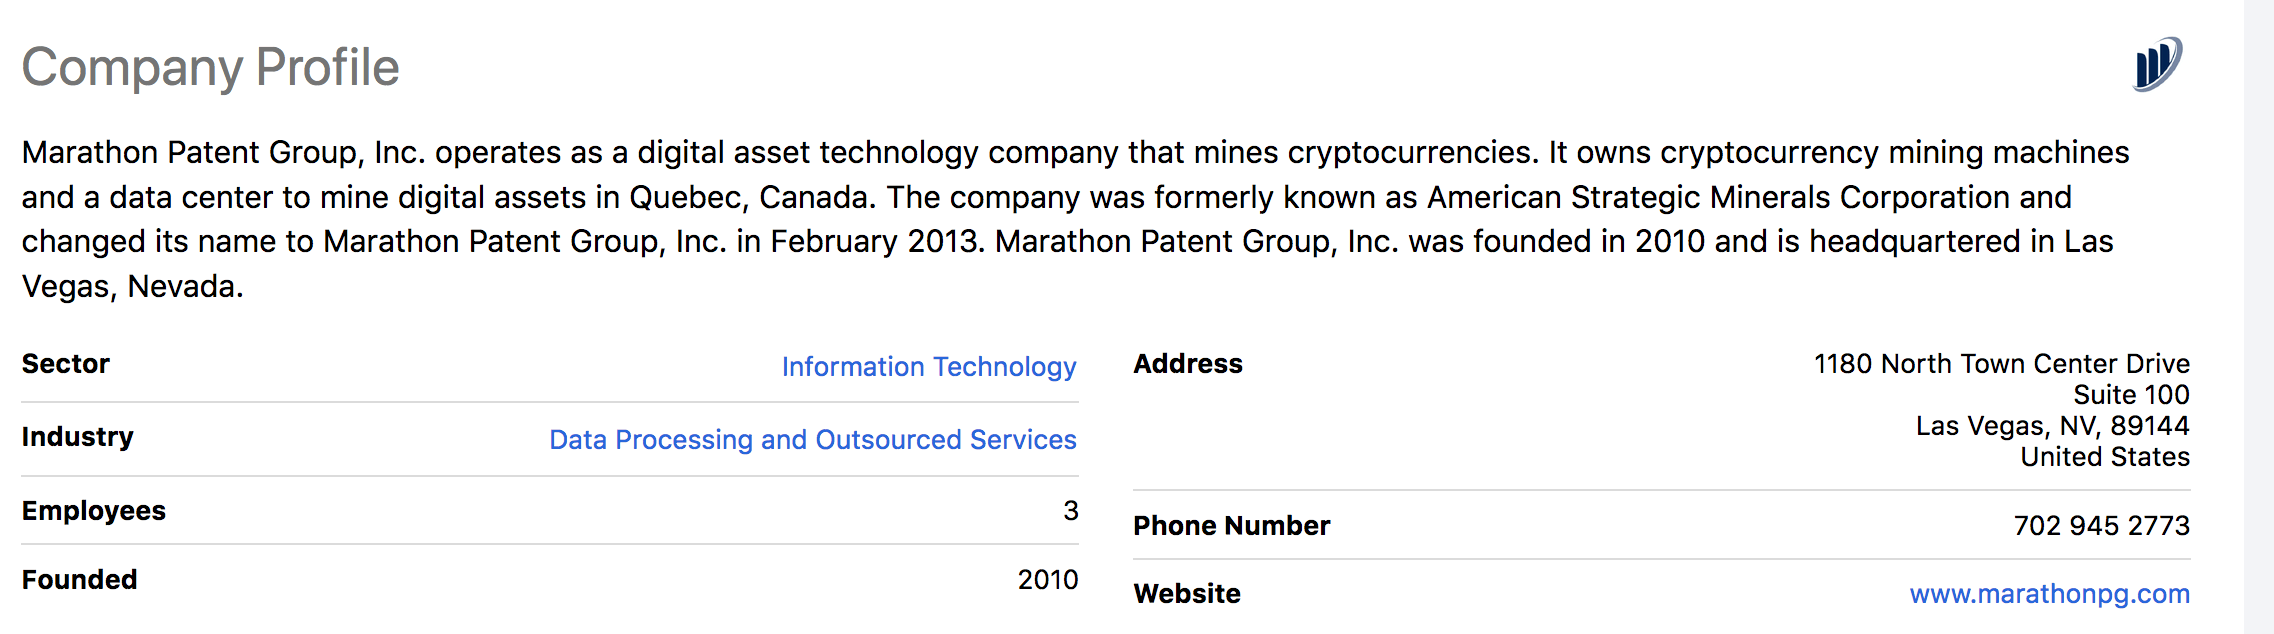Visit the www.marathonpg.com website link
Screen dimensions: 2274x634
[x=2050, y=594]
